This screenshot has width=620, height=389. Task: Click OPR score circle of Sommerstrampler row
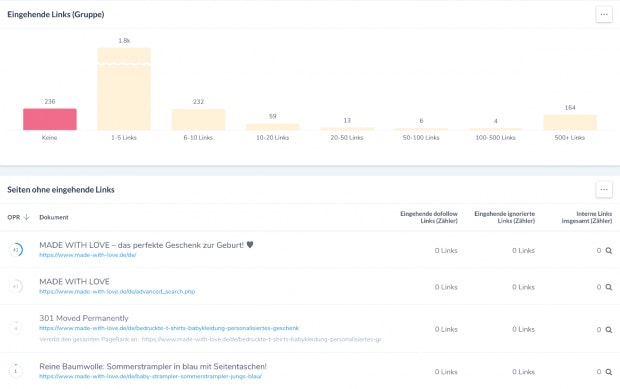pyautogui.click(x=16, y=371)
